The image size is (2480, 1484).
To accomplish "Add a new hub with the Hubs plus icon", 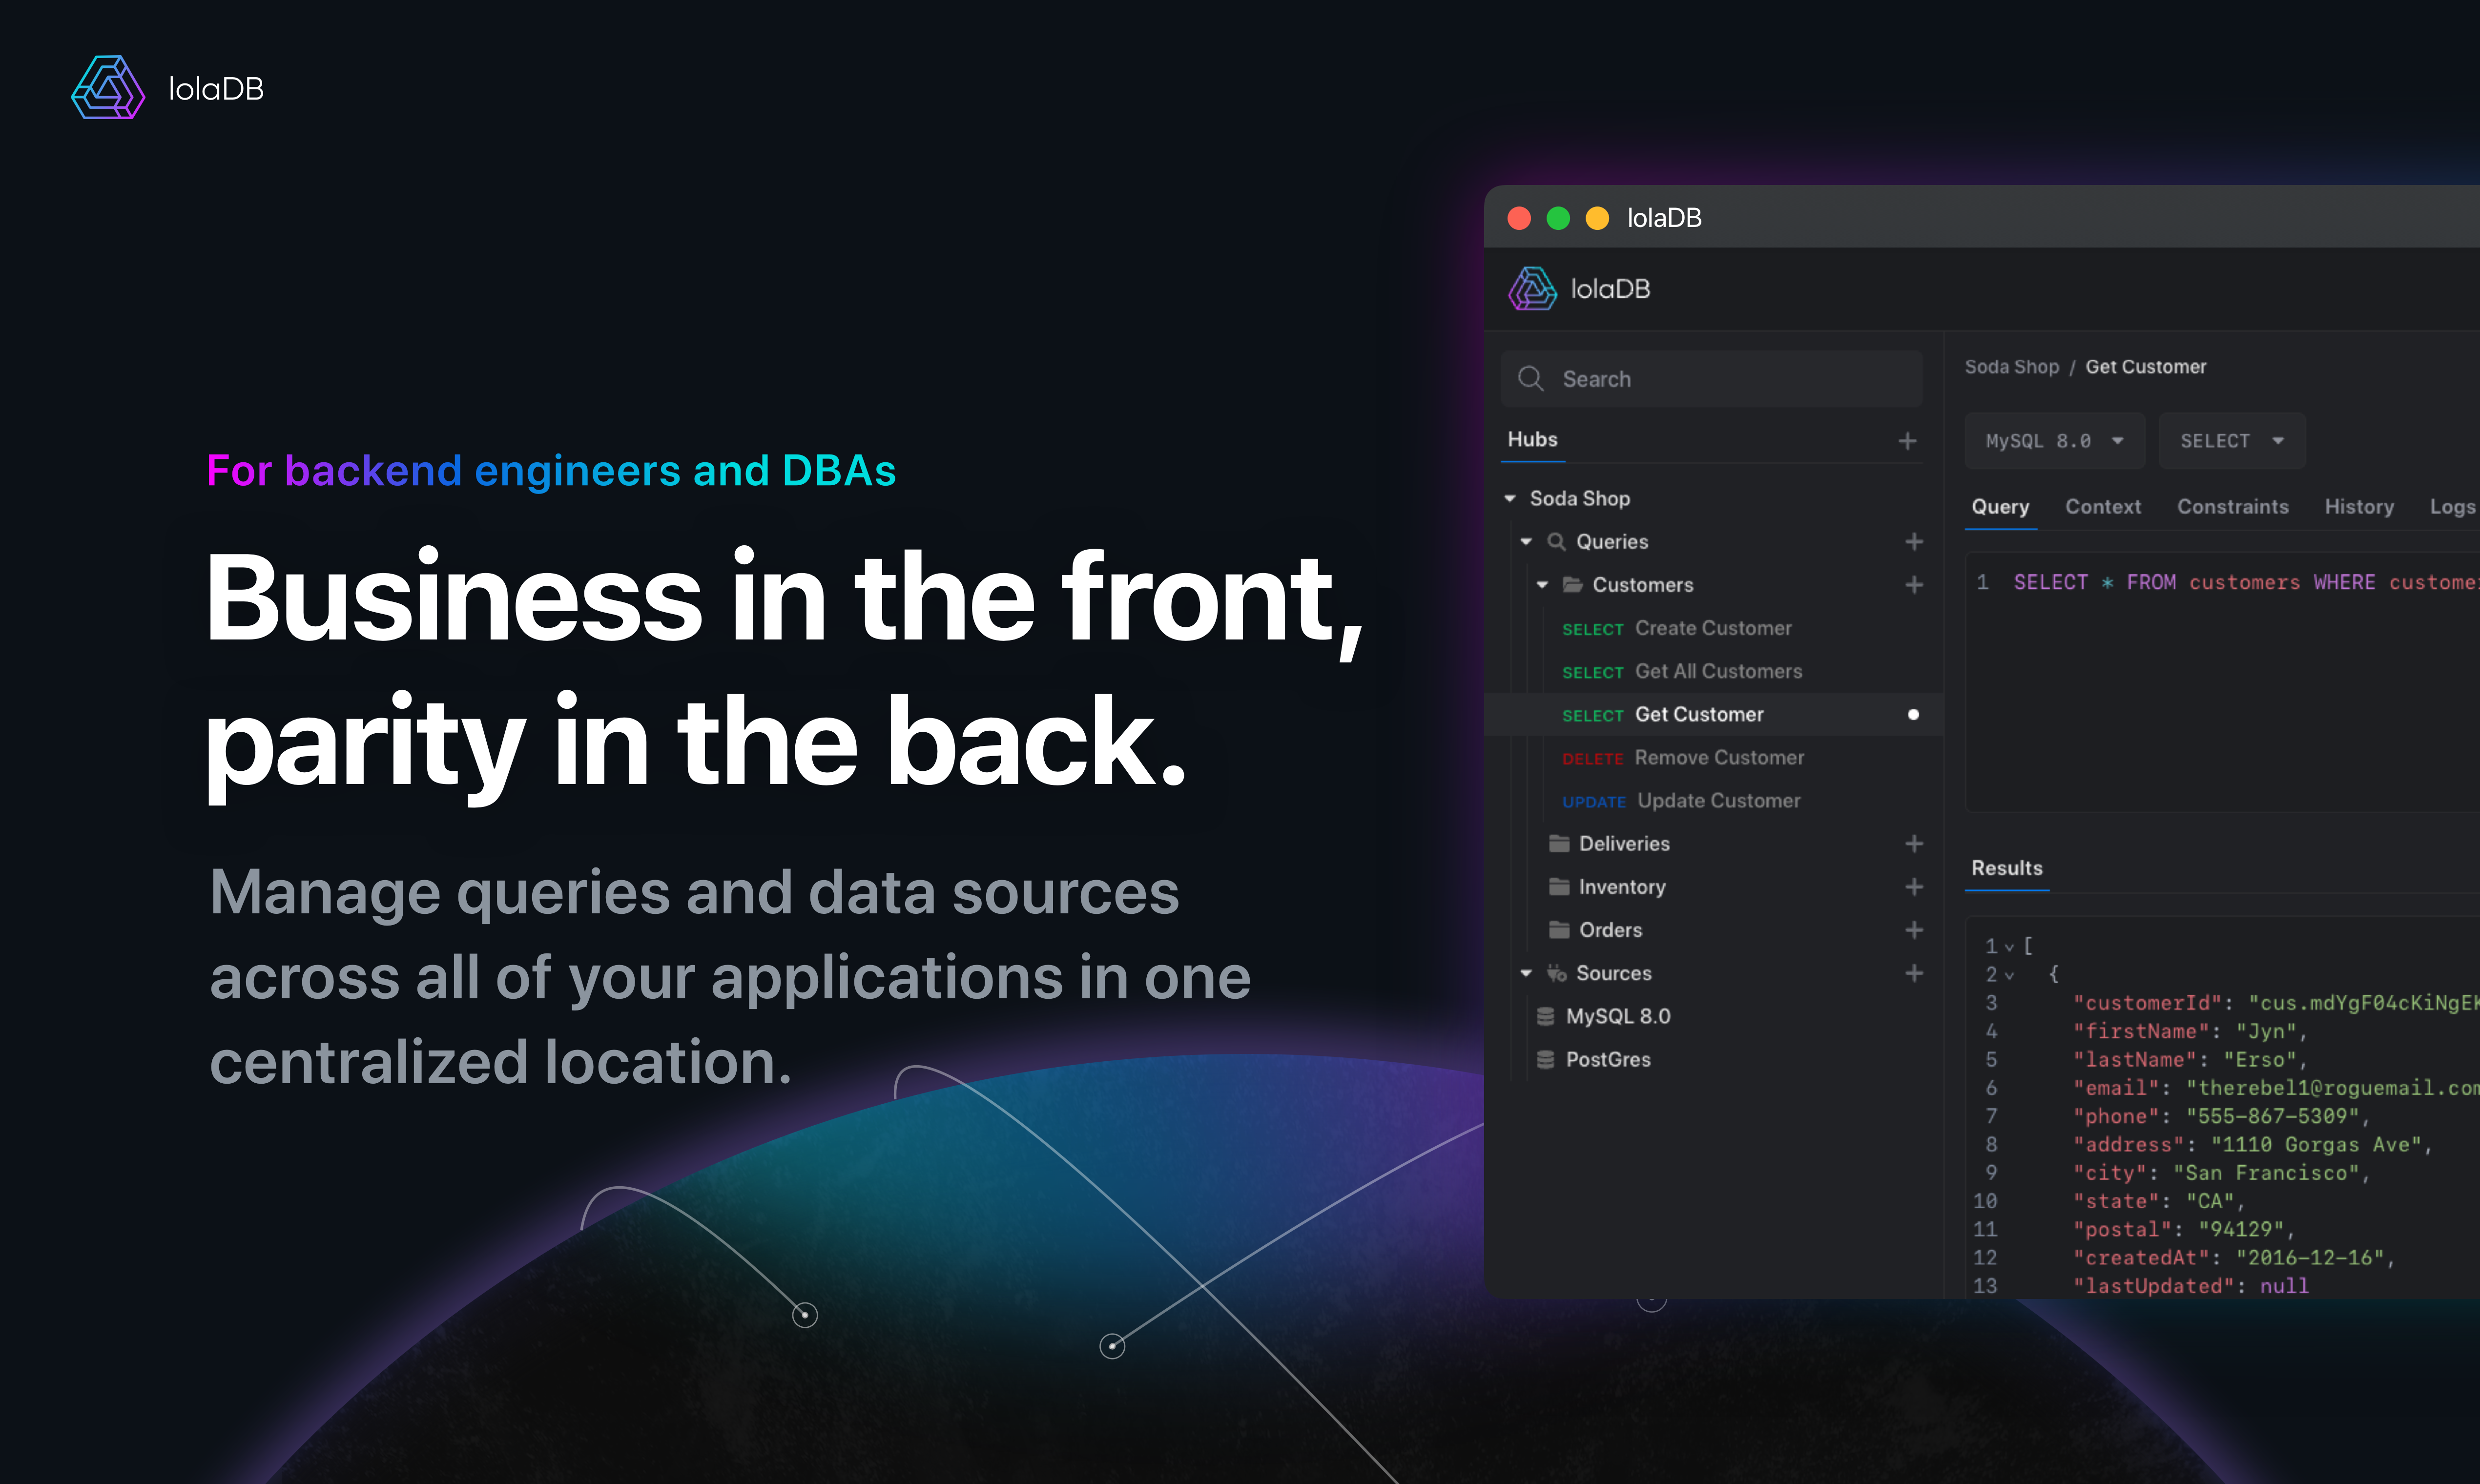I will [x=1907, y=441].
